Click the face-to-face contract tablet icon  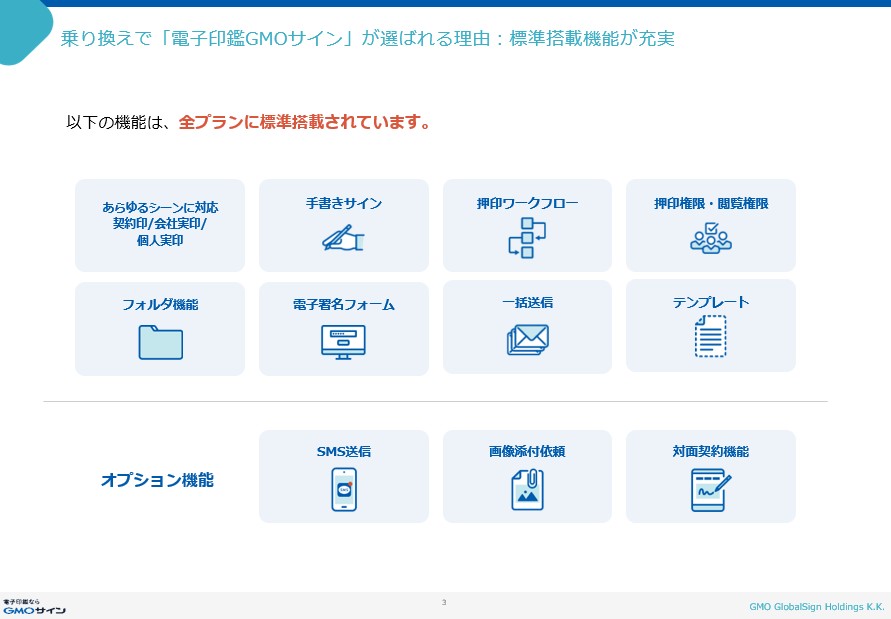tap(710, 490)
